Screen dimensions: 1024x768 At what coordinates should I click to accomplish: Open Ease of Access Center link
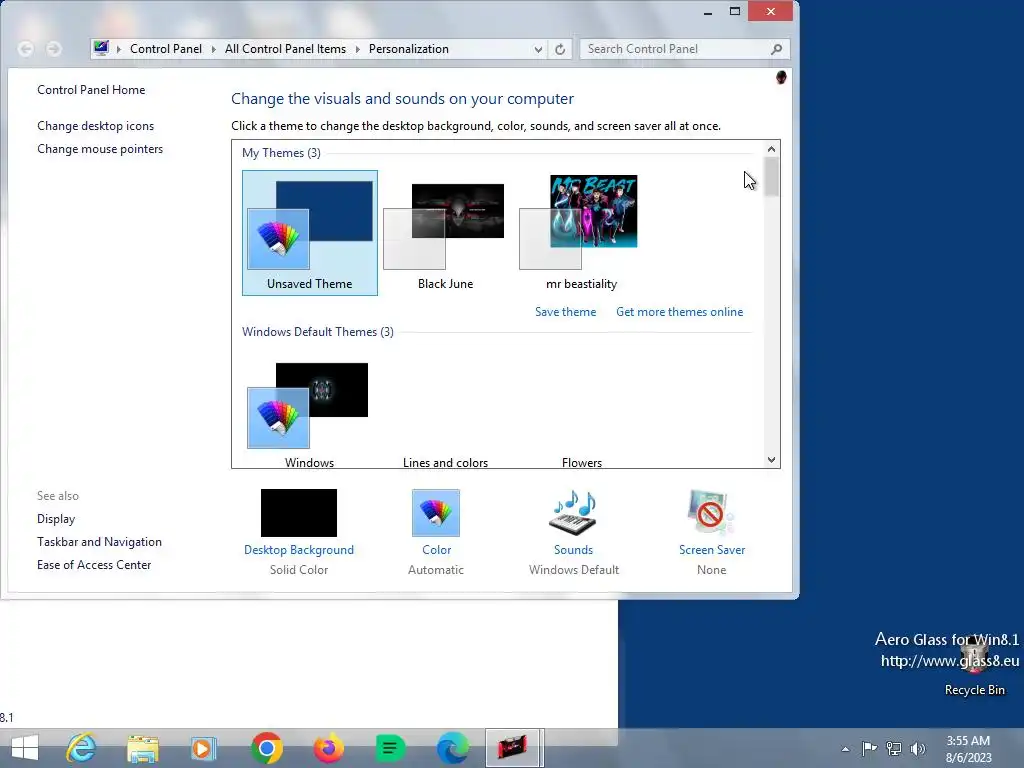[x=94, y=565]
